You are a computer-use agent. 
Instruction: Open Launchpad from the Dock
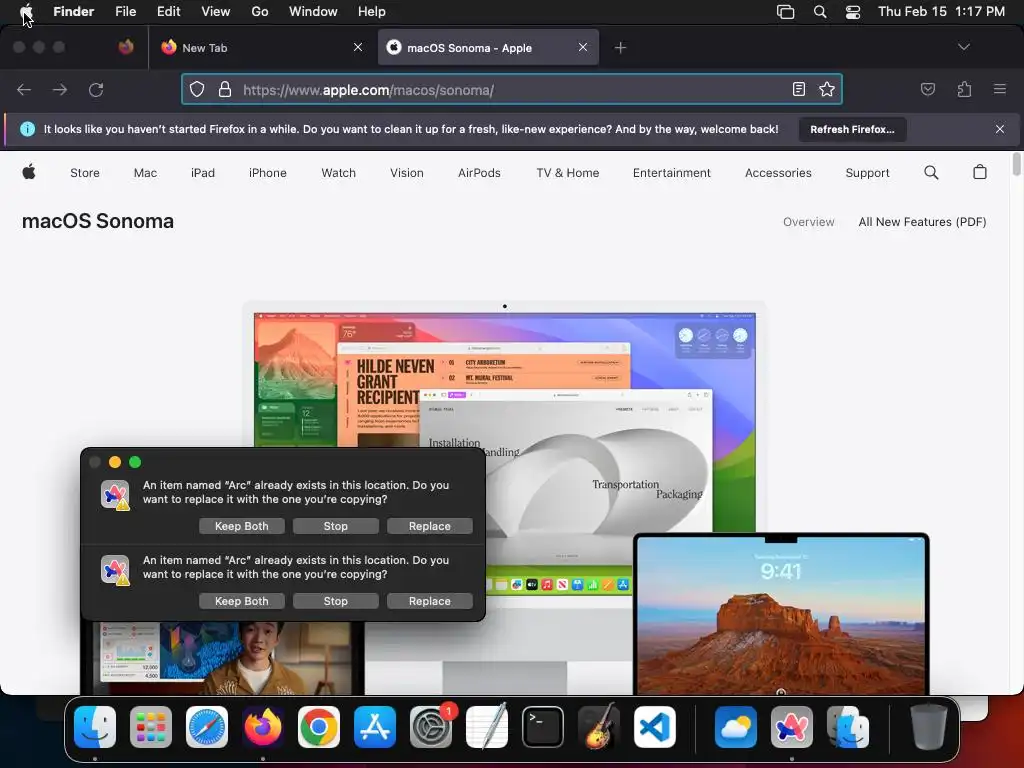tap(151, 727)
